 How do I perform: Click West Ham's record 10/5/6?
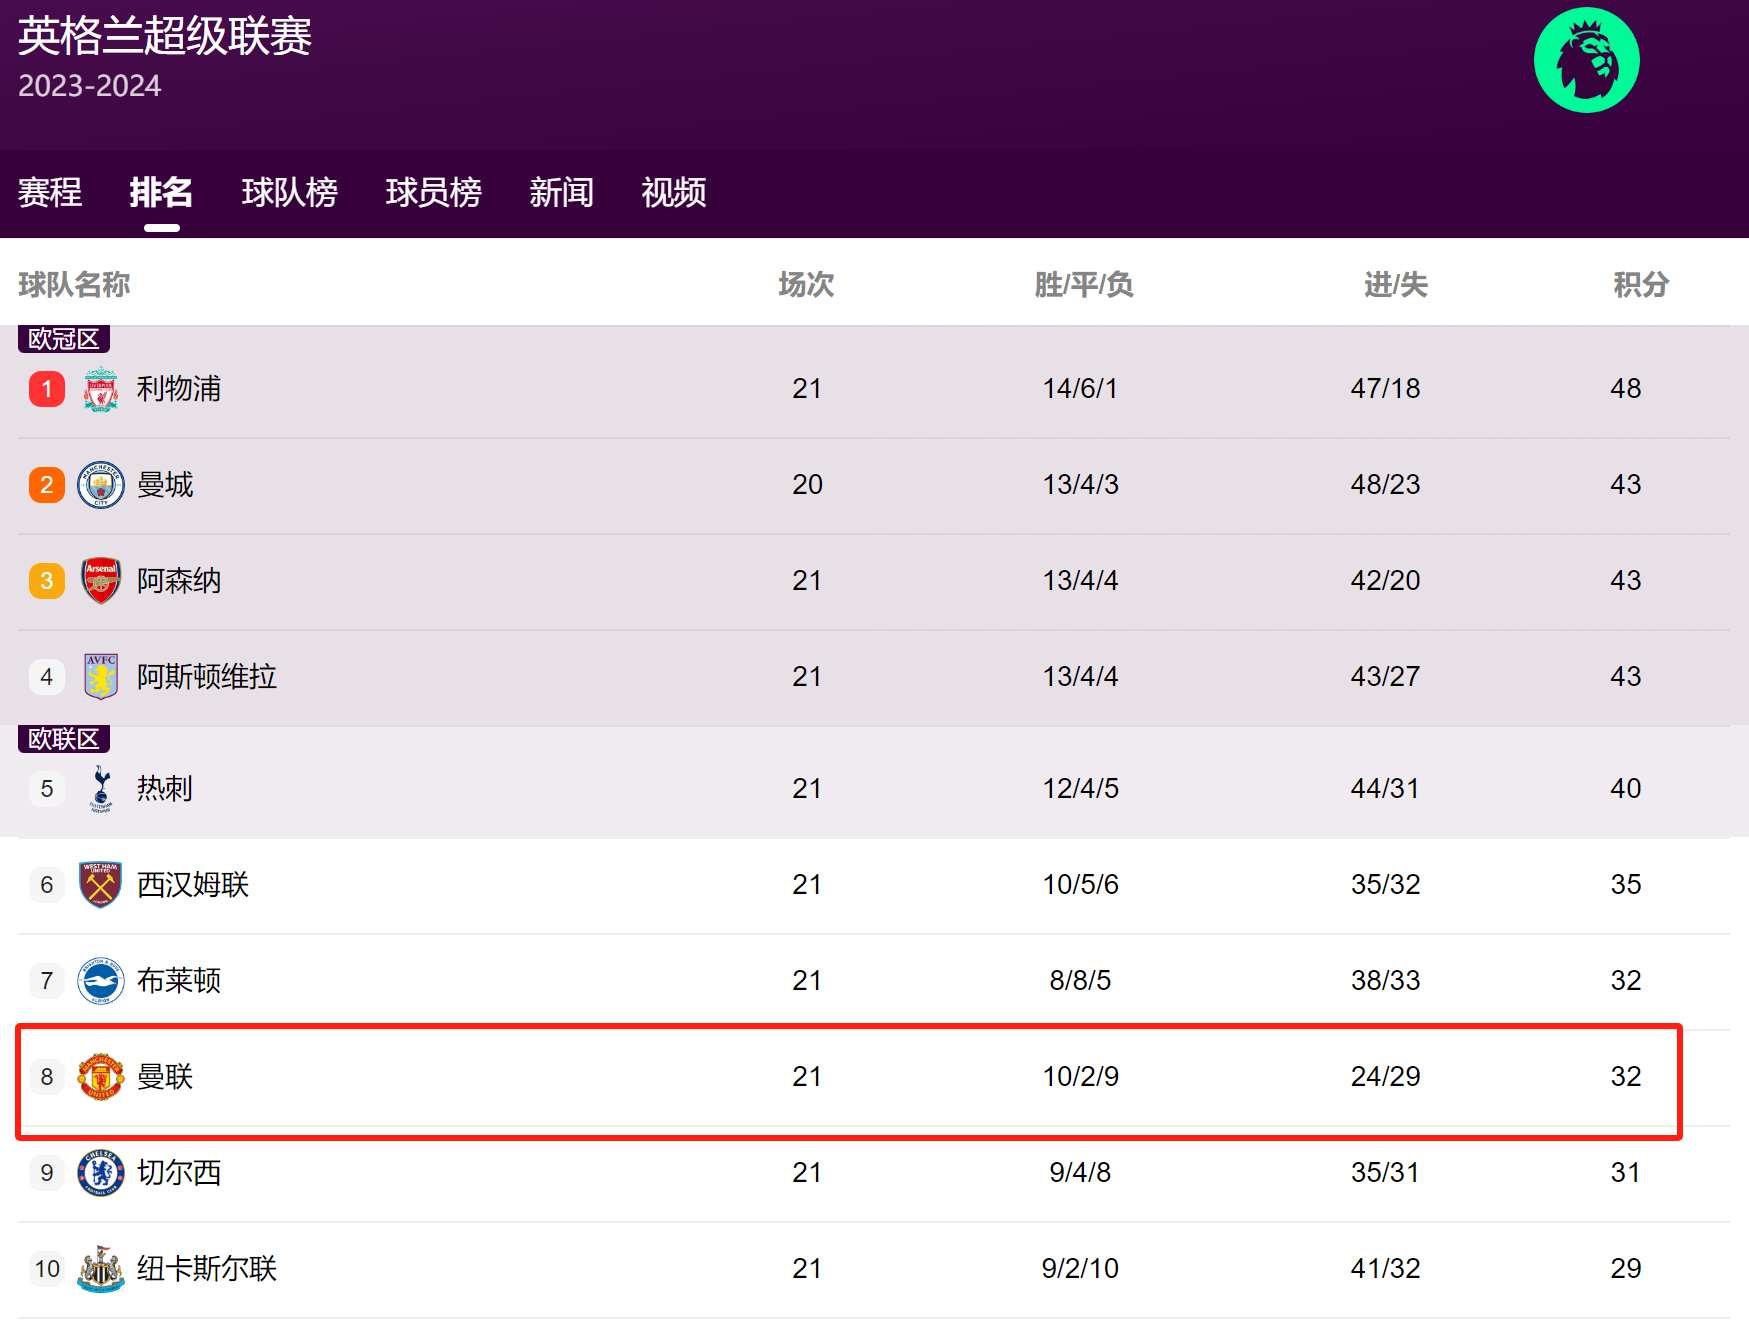(x=1080, y=885)
